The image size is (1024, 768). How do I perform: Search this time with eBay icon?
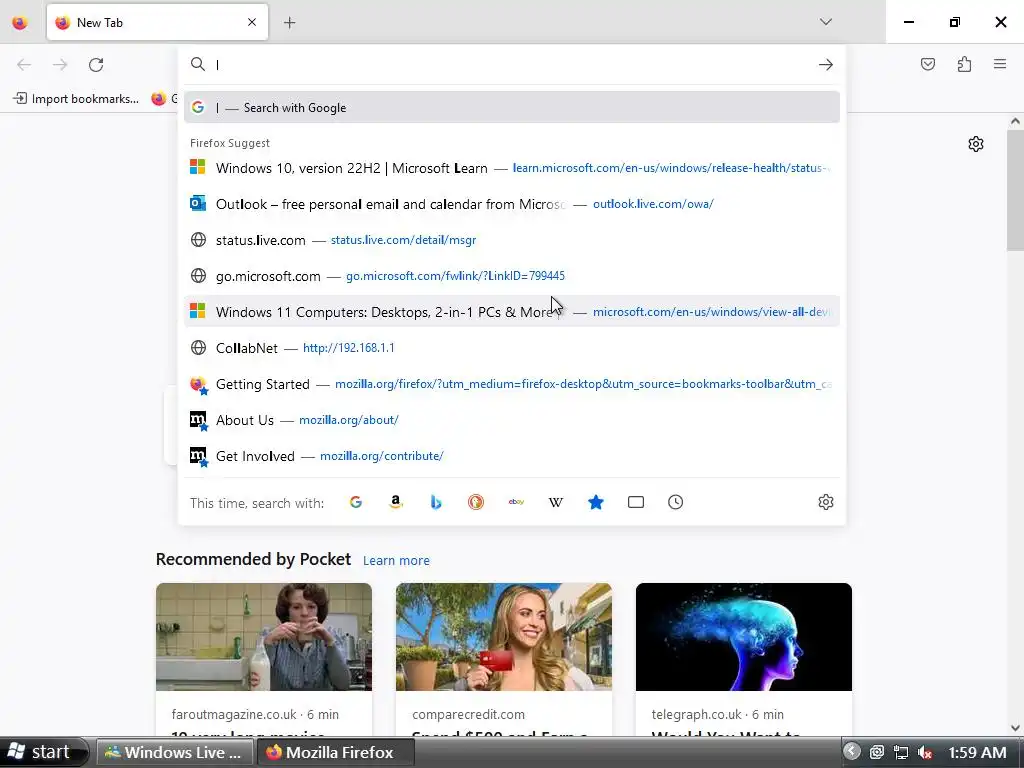coord(516,502)
